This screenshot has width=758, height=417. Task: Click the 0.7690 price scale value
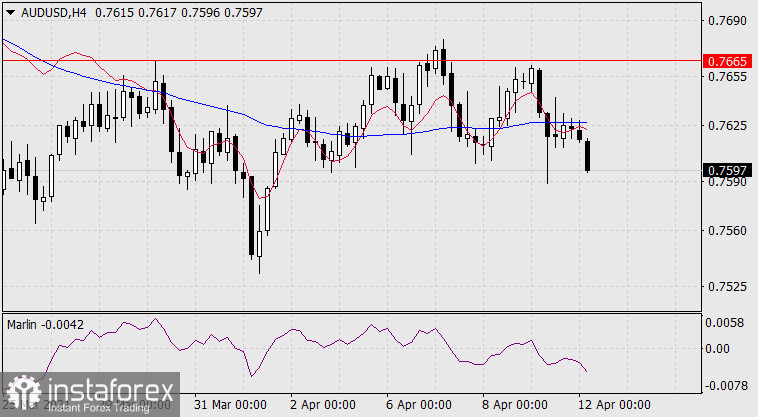point(727,21)
